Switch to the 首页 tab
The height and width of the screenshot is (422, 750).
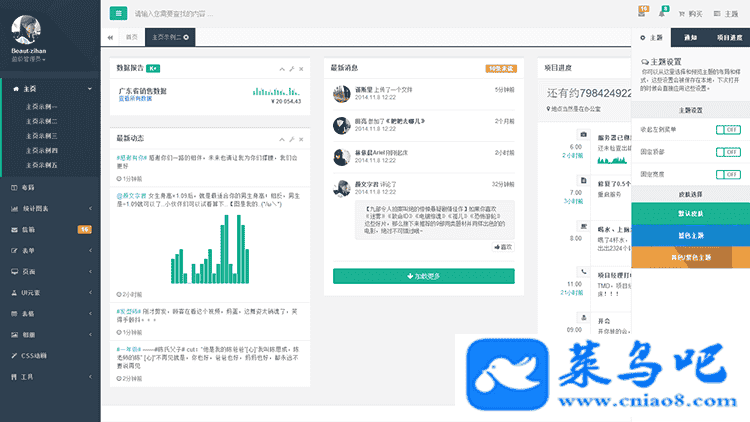point(132,37)
